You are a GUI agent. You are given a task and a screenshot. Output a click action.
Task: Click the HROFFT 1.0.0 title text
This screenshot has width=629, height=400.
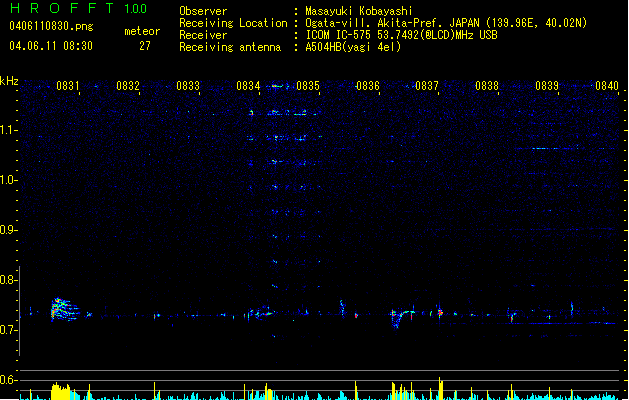click(79, 8)
